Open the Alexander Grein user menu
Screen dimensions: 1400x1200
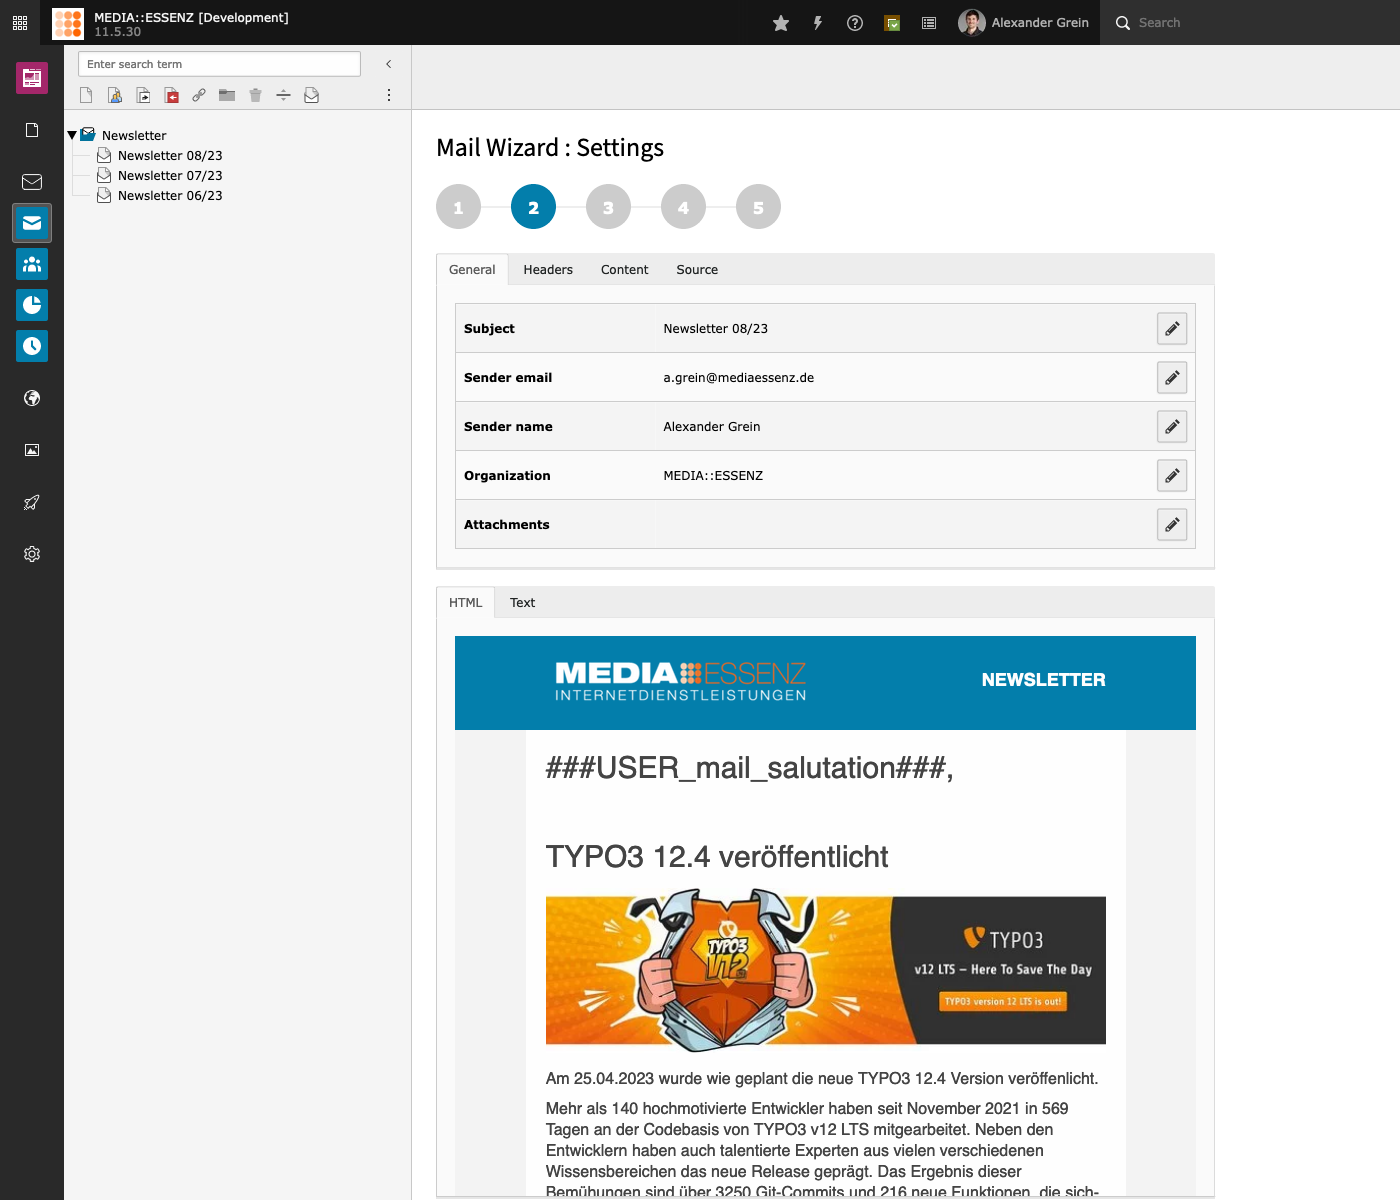pos(1023,22)
